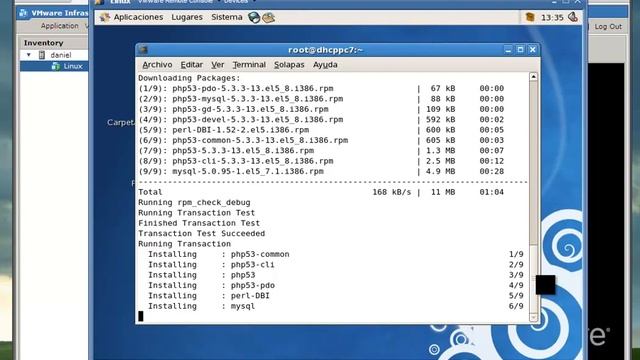Minimize the root@dhcppc7 terminal window
Screen dimensions: 640x360
click(508, 50)
